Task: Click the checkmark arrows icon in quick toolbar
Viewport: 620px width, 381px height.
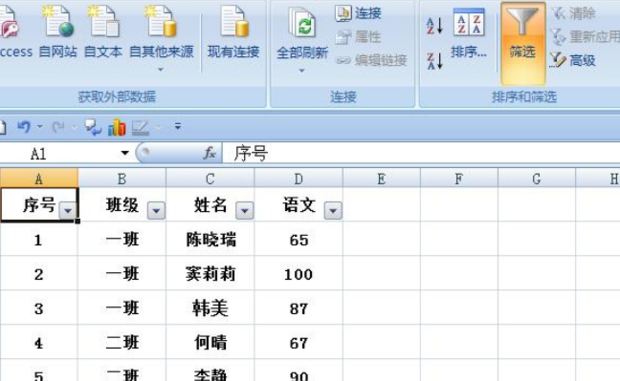Action: 93,127
